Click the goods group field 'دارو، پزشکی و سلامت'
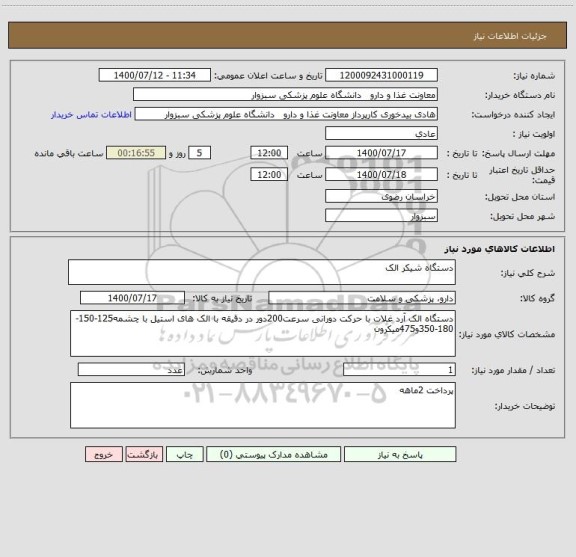576x557 pixels. point(362,298)
